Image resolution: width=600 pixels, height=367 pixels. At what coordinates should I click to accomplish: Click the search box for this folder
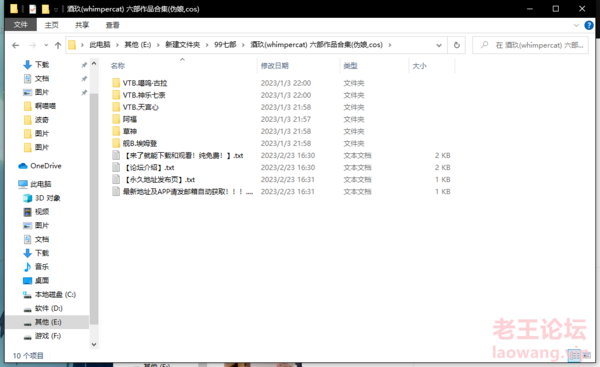click(x=530, y=45)
